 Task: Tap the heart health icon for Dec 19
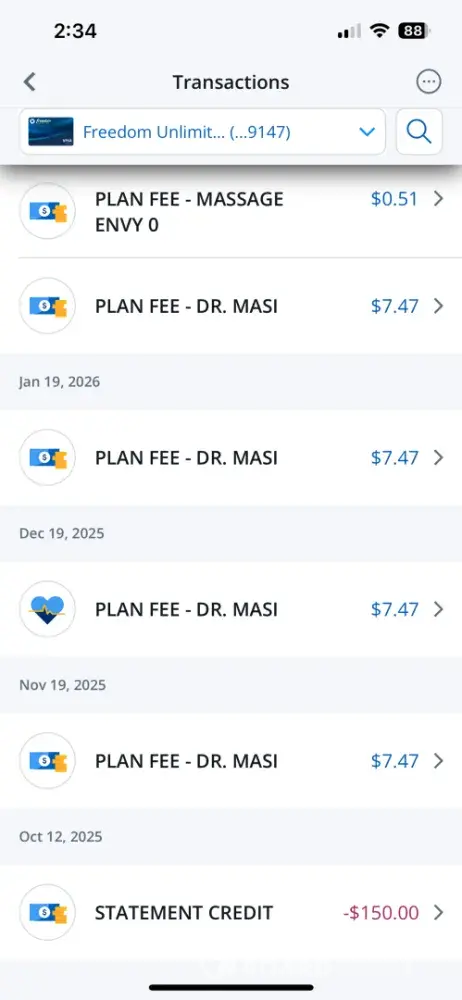tap(47, 609)
